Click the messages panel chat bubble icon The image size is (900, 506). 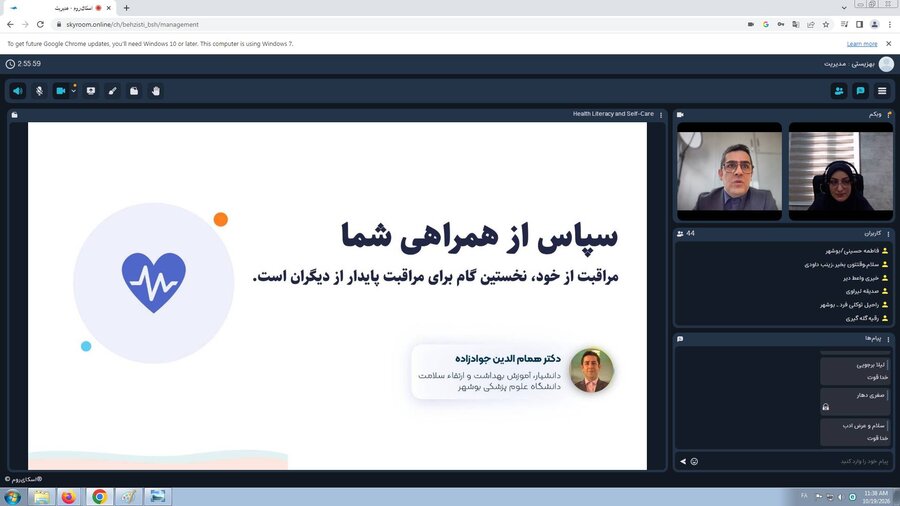point(680,339)
